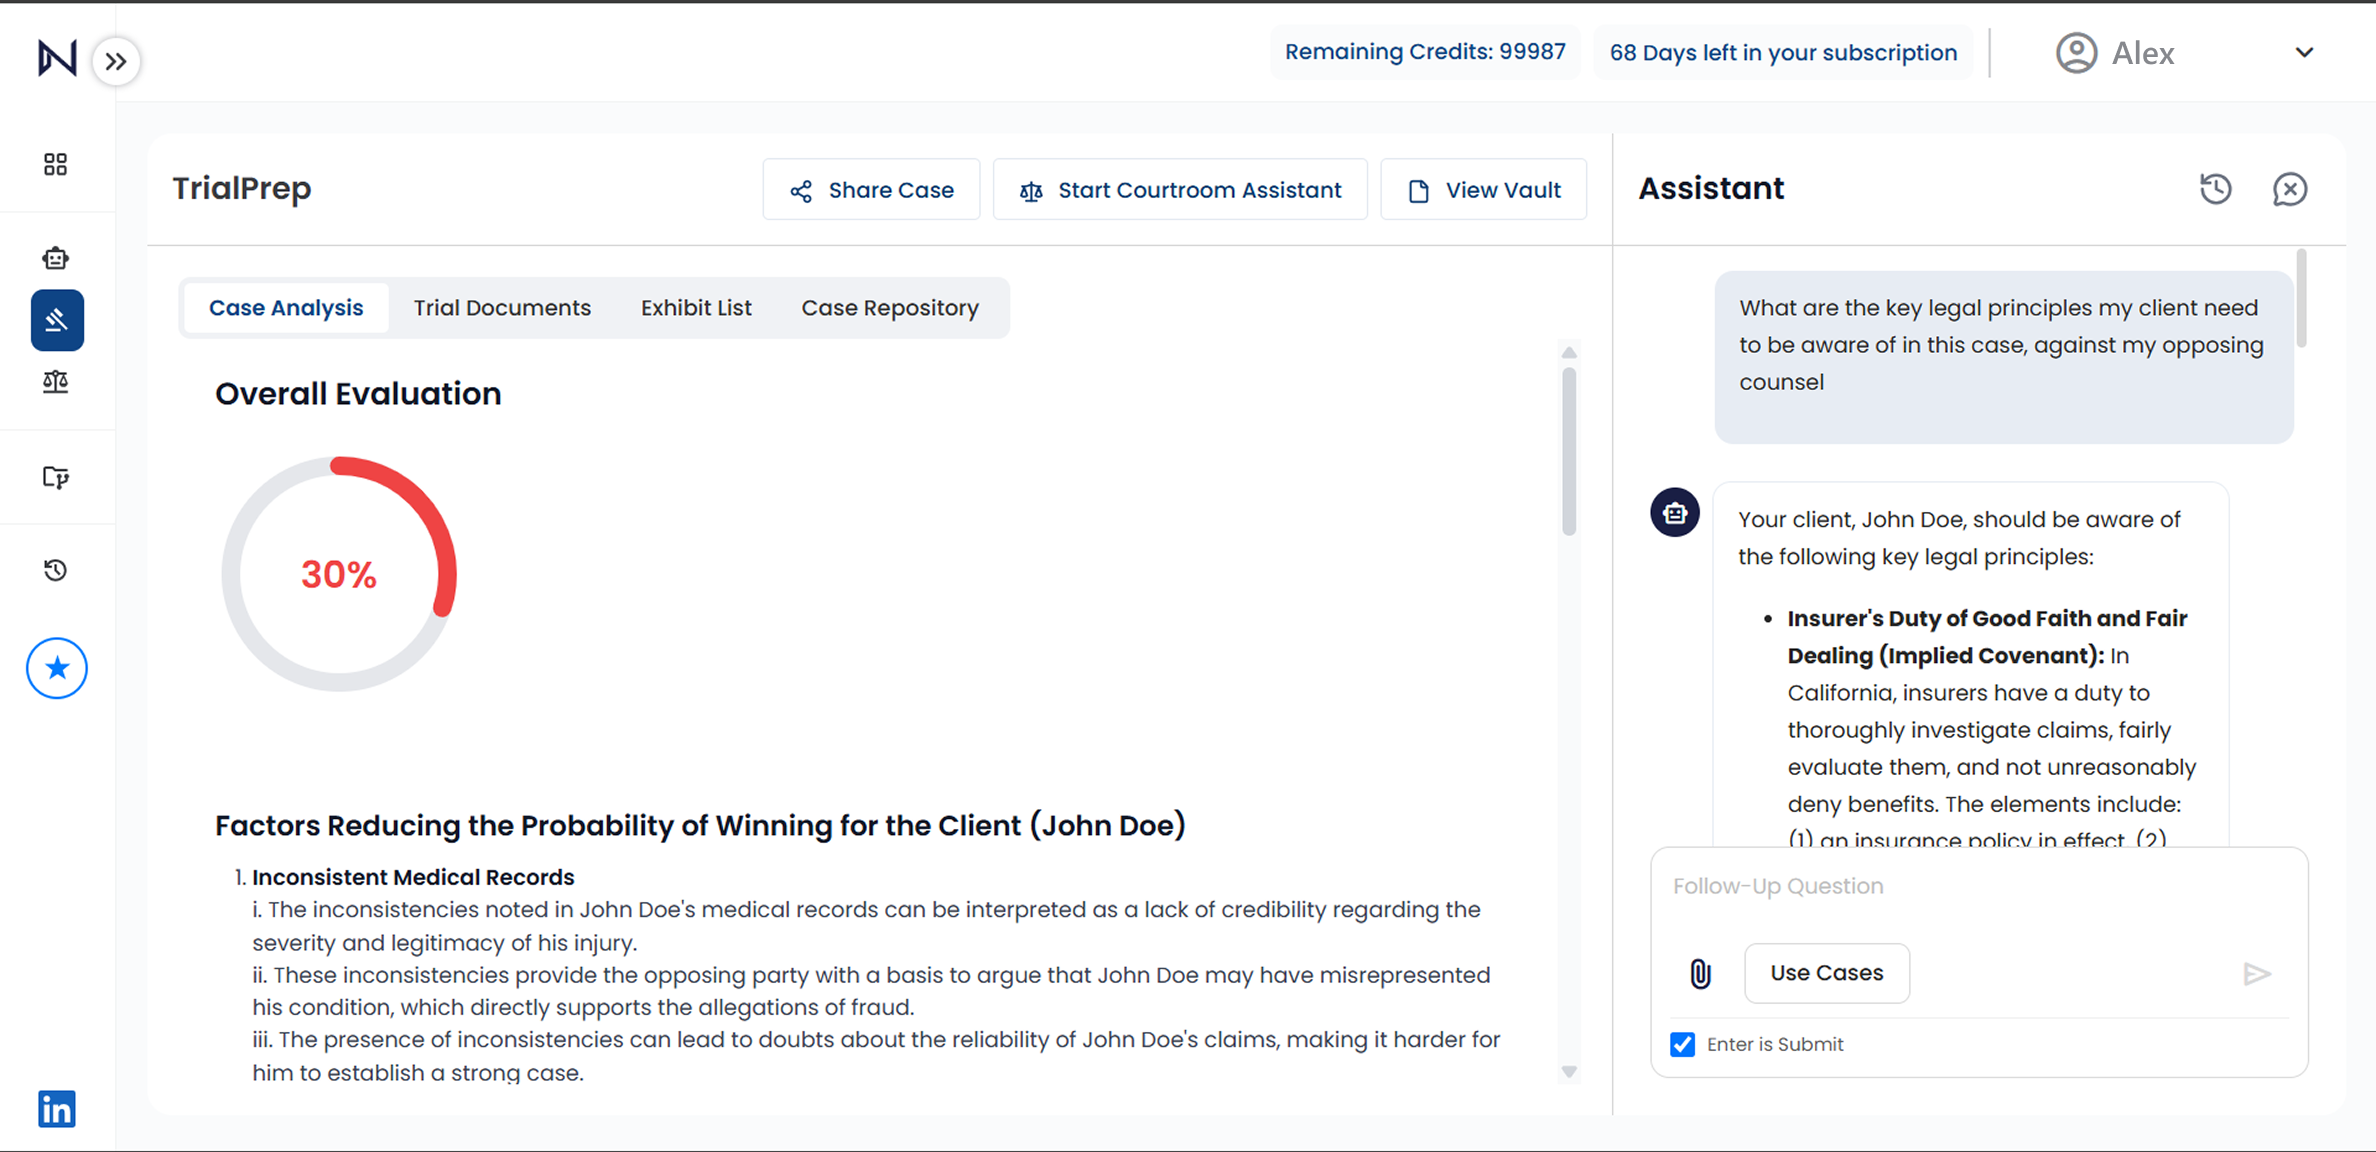Open the Exhibit List tab

coord(696,308)
